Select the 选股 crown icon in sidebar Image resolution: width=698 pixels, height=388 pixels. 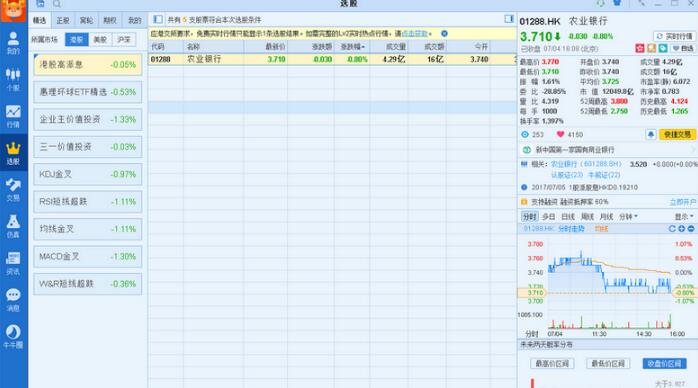tap(13, 153)
